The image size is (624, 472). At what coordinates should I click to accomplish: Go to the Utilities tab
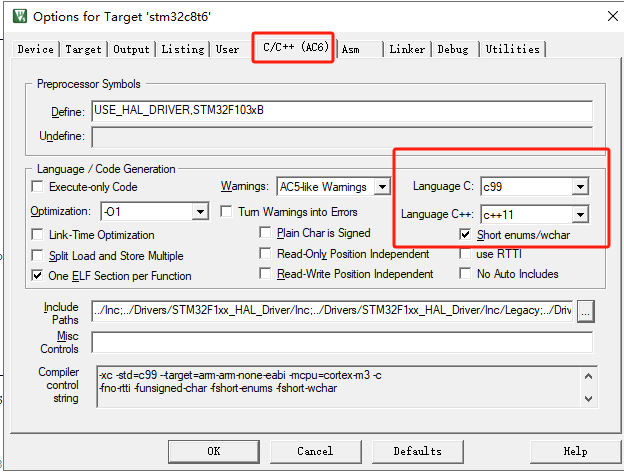coord(513,49)
